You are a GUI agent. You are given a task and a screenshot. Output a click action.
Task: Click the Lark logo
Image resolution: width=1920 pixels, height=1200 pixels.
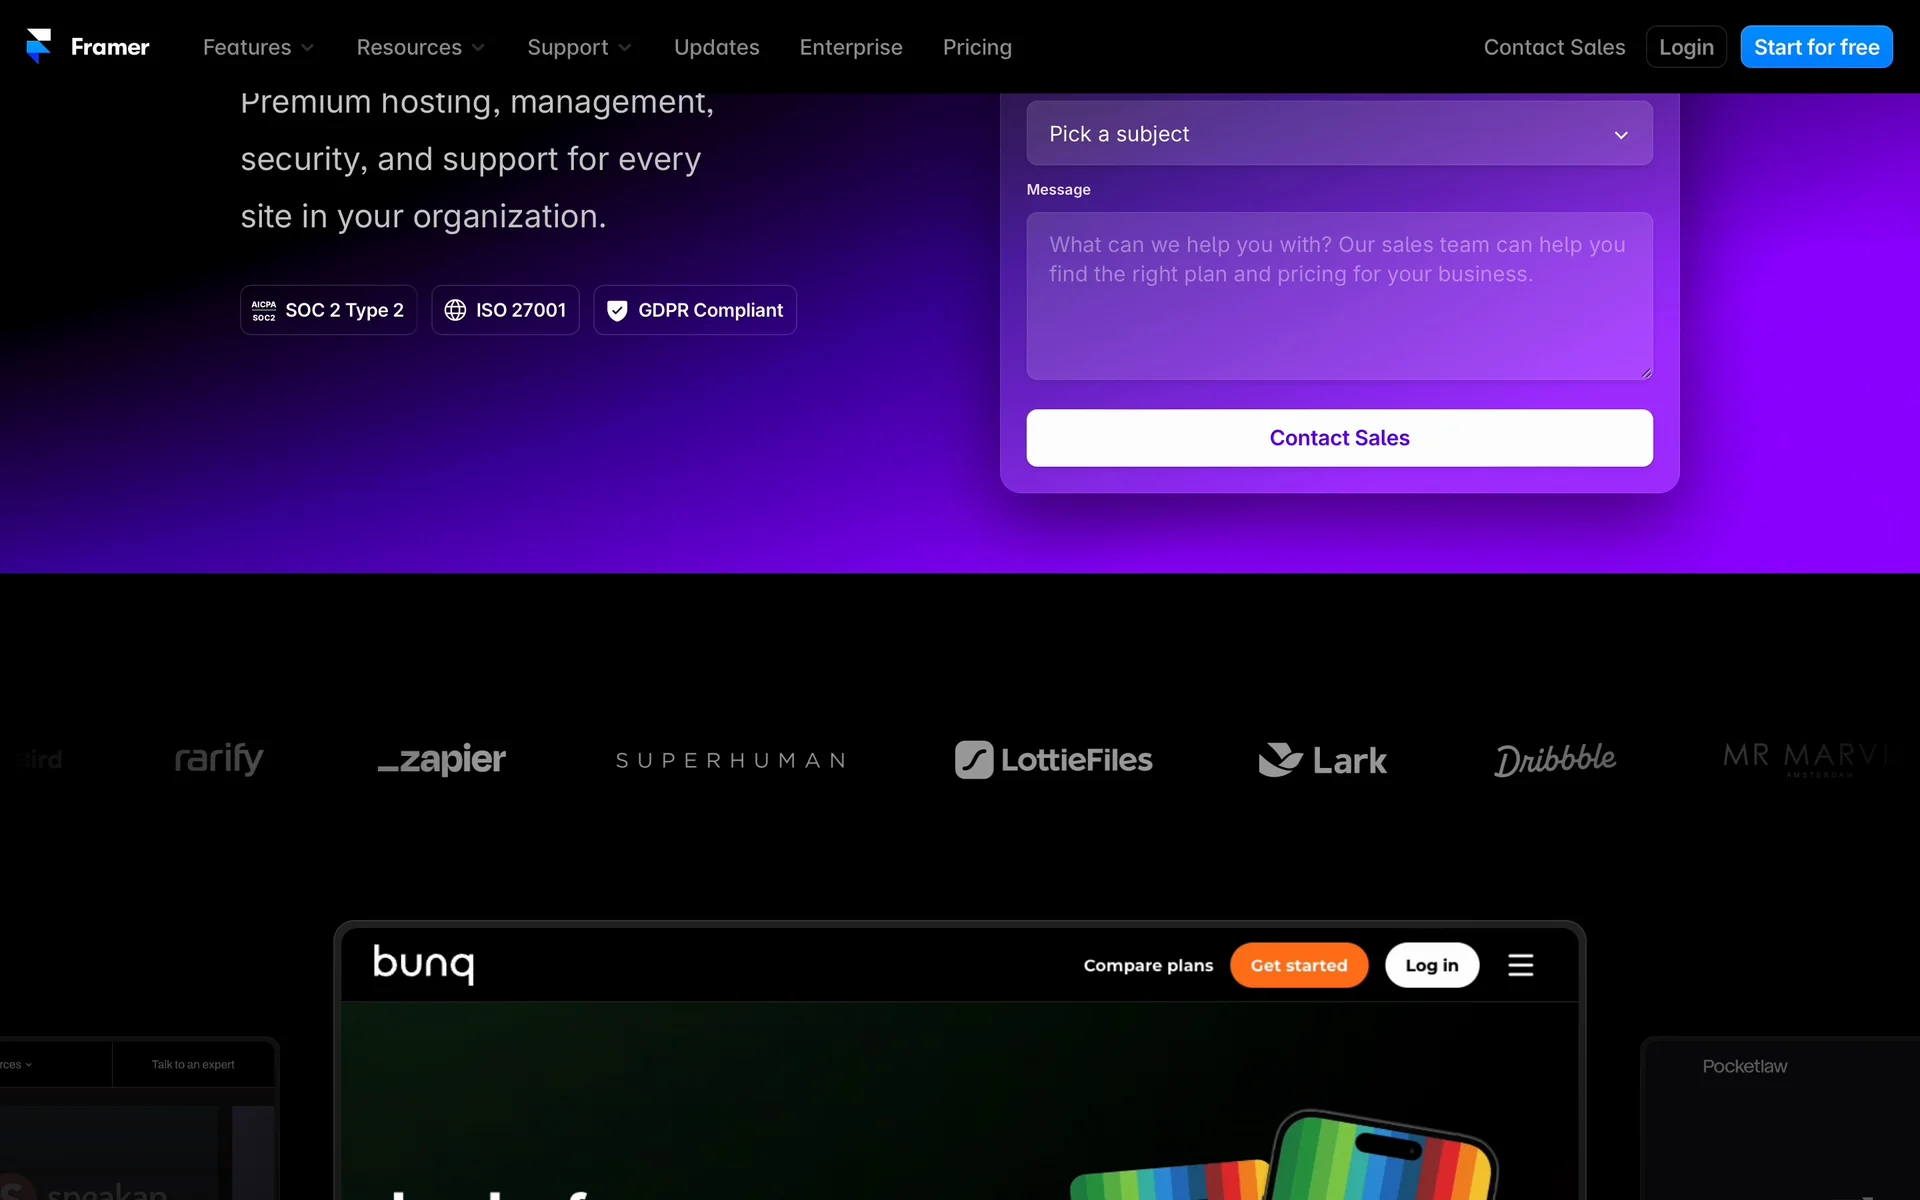tap(1322, 760)
